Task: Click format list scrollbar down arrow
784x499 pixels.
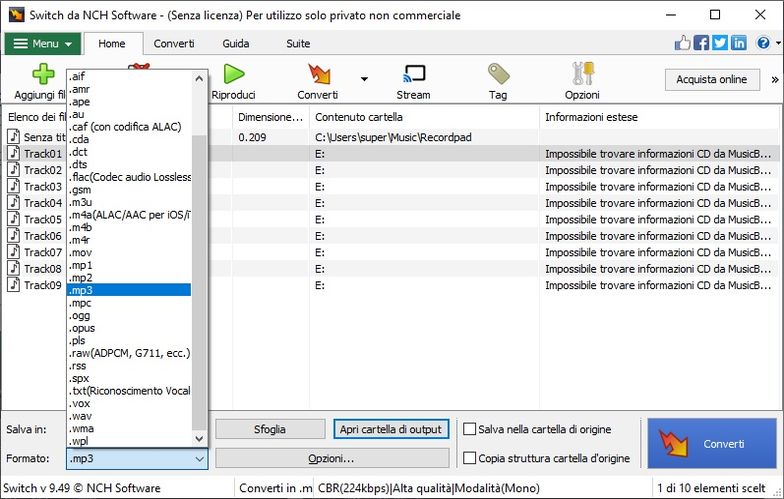Action: (x=199, y=439)
